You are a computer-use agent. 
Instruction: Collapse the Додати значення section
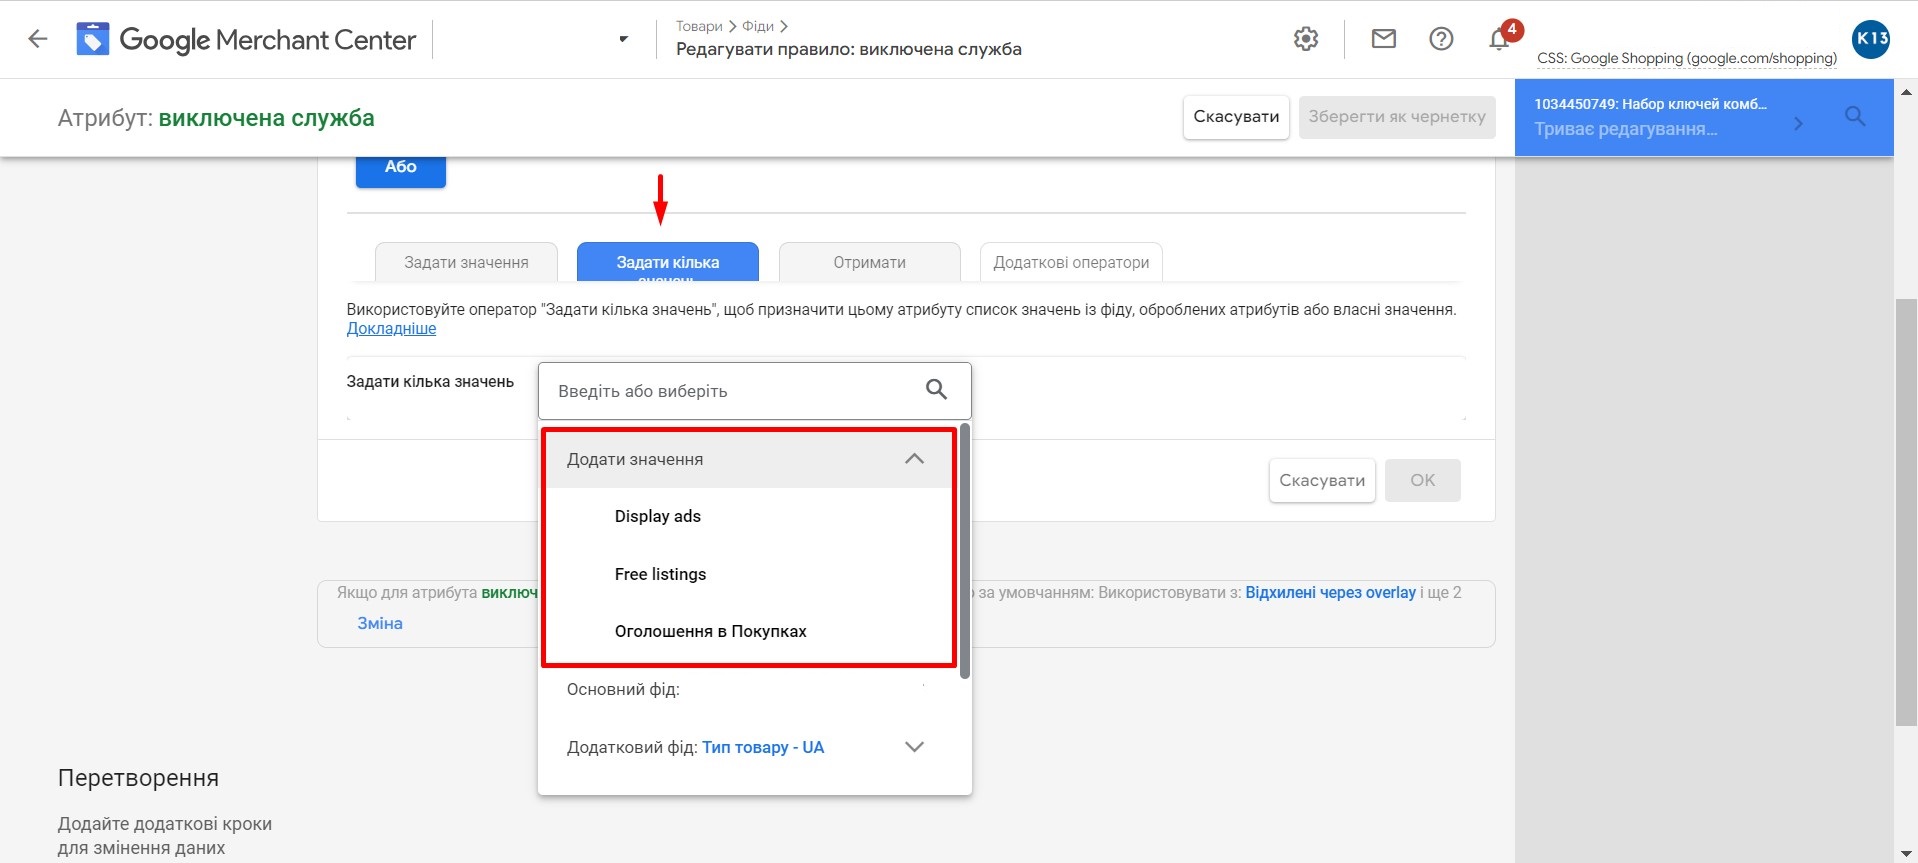coord(749,459)
